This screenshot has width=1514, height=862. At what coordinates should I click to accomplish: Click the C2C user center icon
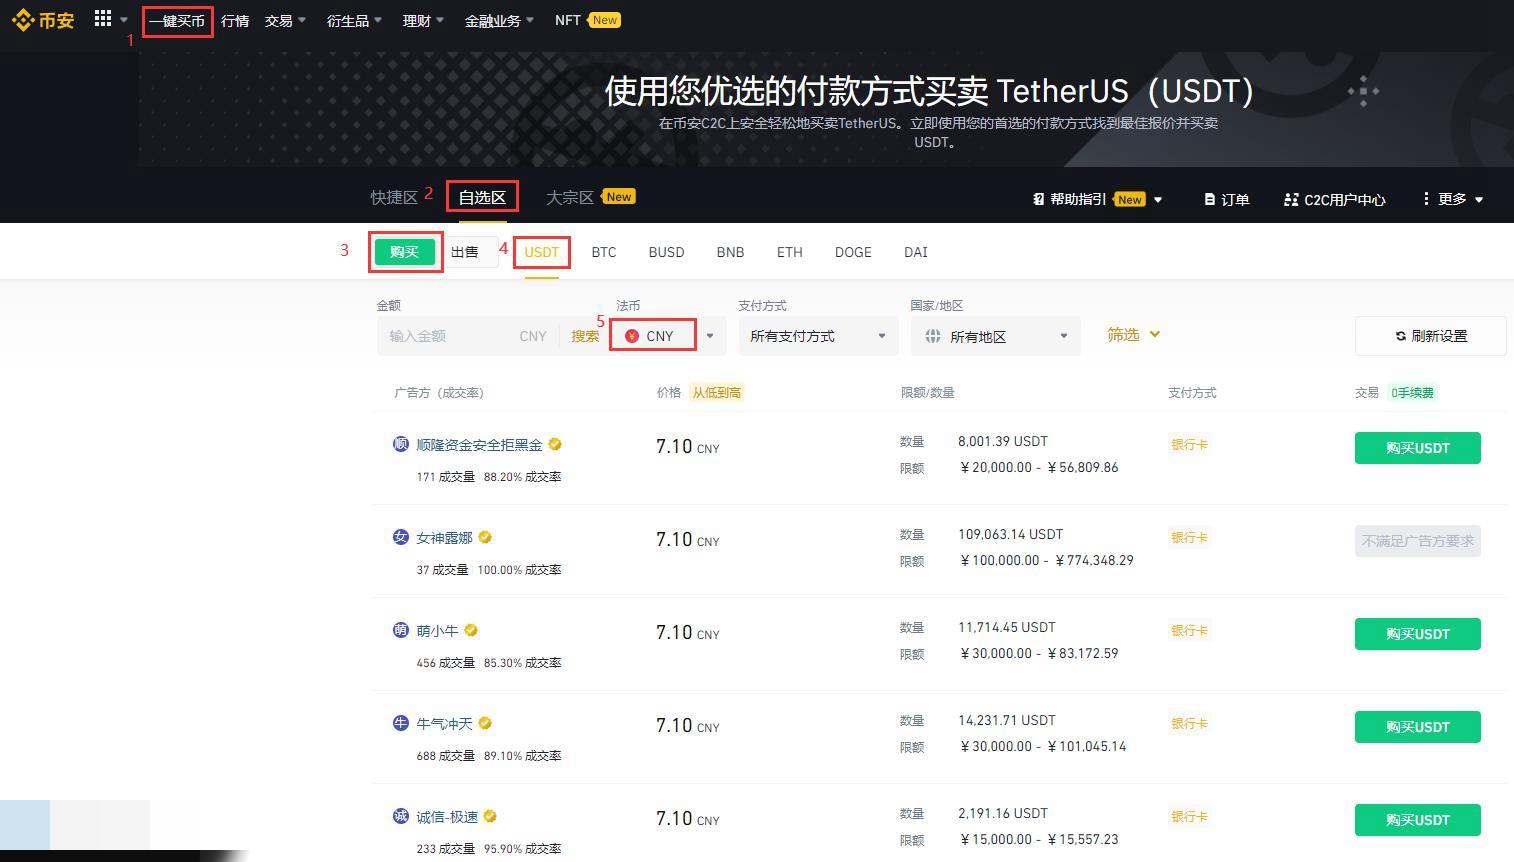pos(1291,199)
